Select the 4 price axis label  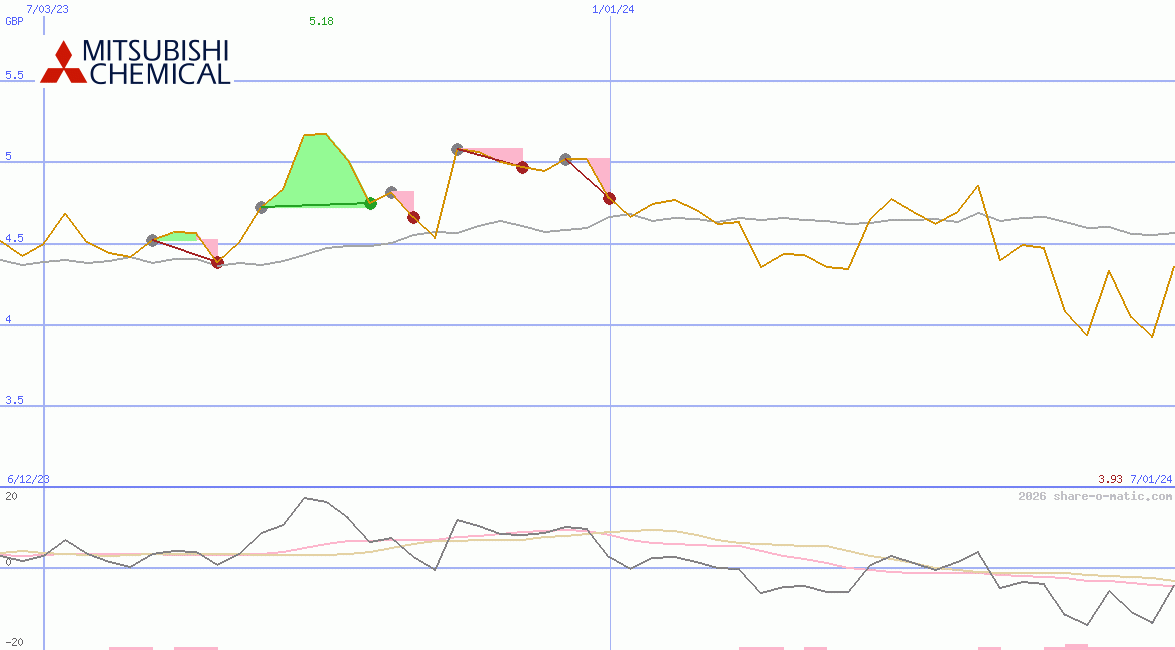pos(9,319)
